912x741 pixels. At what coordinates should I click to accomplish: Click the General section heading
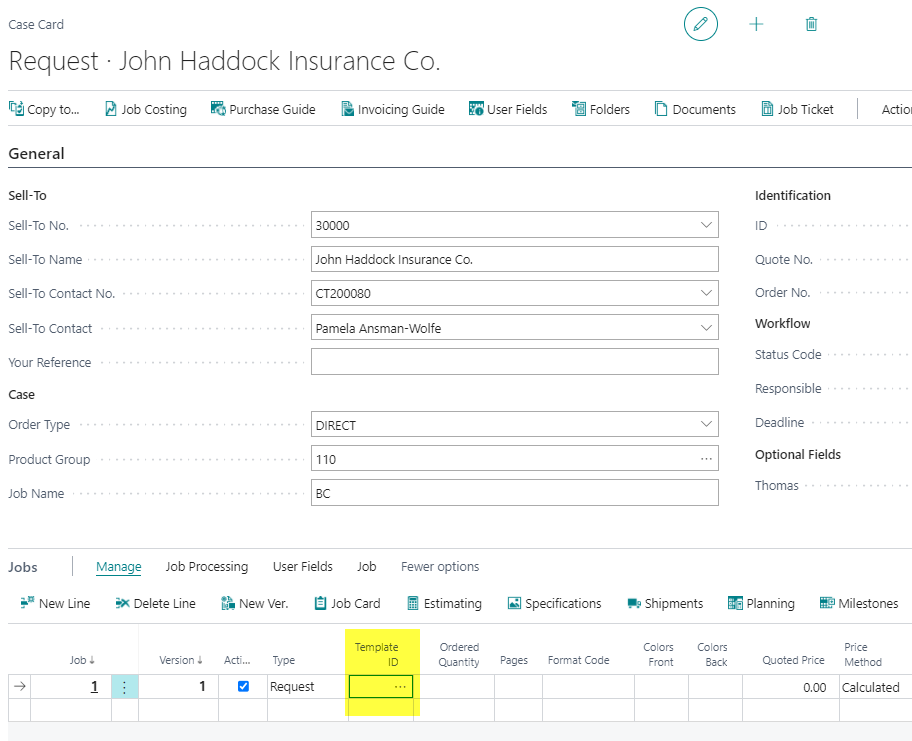[36, 154]
